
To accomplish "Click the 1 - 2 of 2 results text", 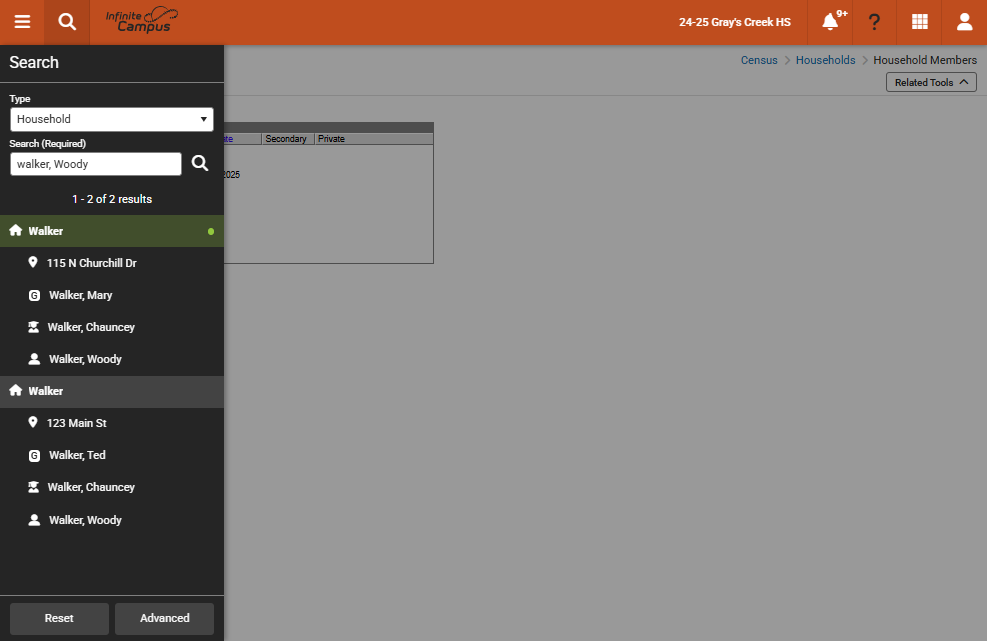I will 112,199.
